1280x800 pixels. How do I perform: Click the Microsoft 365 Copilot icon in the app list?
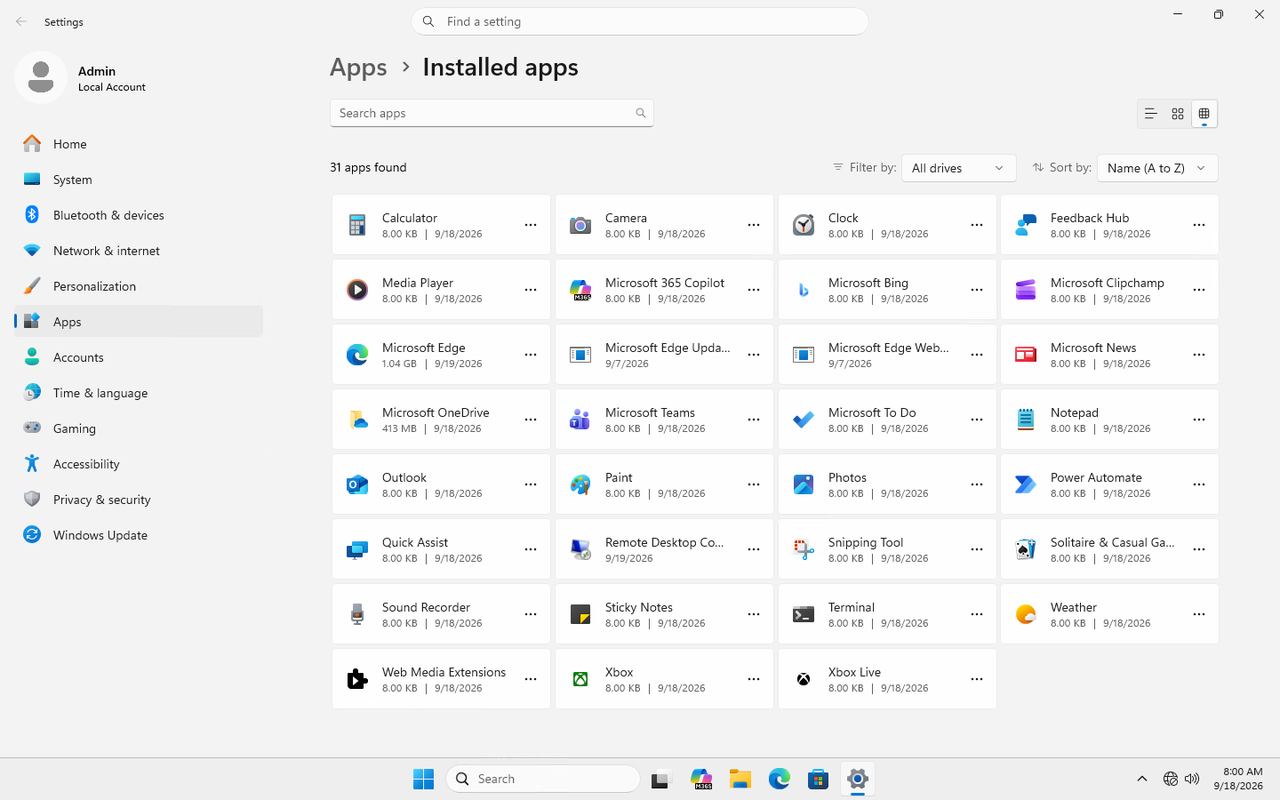[580, 290]
